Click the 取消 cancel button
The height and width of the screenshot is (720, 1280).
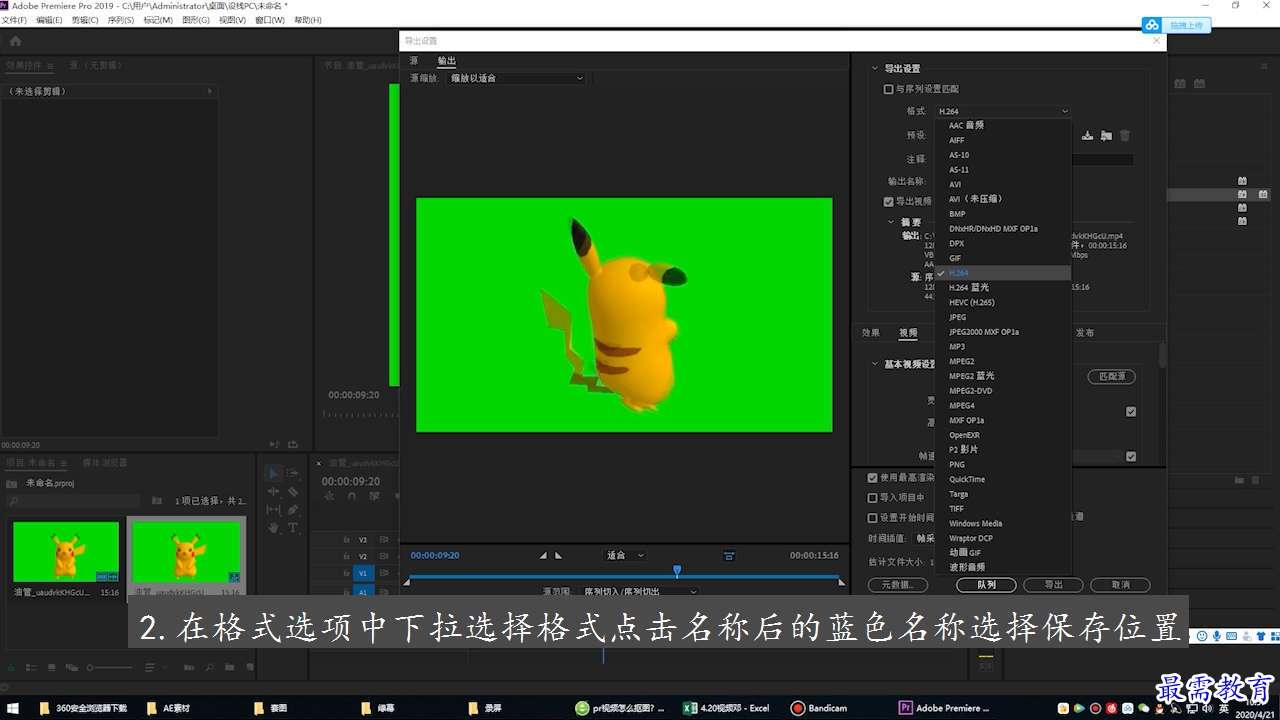(x=1120, y=585)
